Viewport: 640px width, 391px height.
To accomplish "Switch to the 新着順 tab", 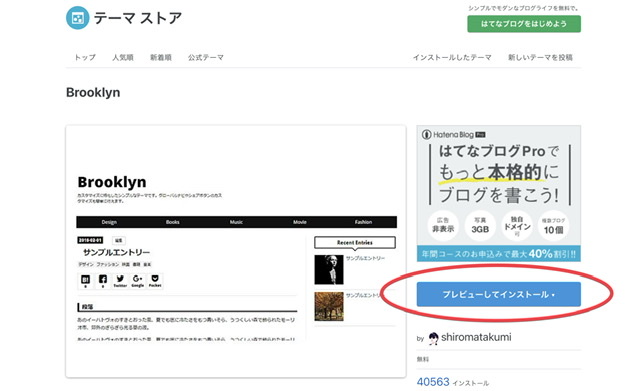I will pos(161,58).
